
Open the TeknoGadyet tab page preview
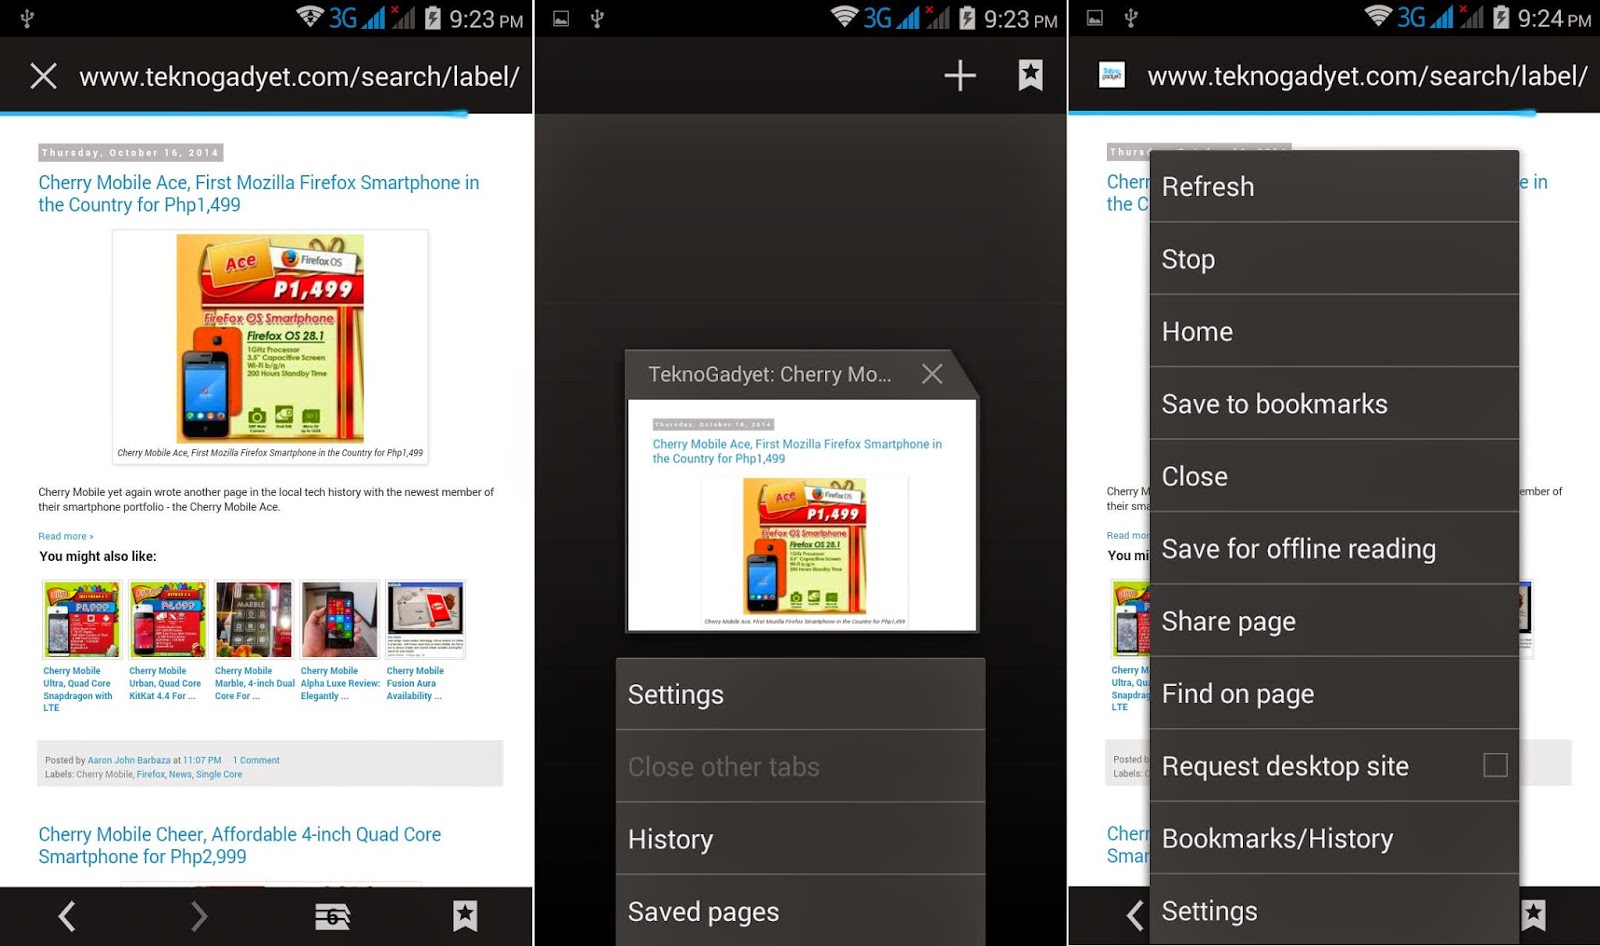coord(802,515)
